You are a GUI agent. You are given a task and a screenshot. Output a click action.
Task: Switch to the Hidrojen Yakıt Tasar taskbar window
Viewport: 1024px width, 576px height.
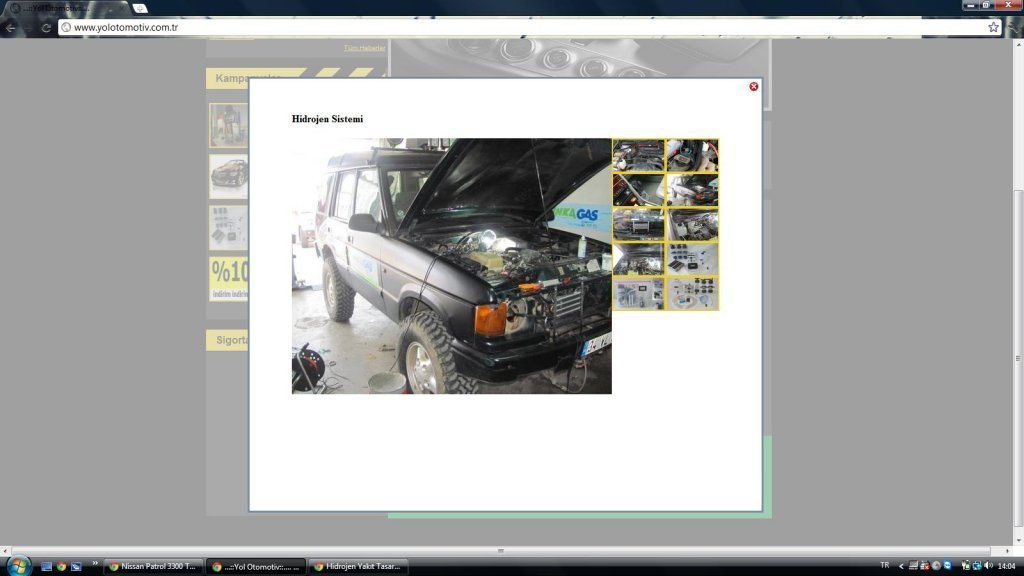(x=357, y=566)
